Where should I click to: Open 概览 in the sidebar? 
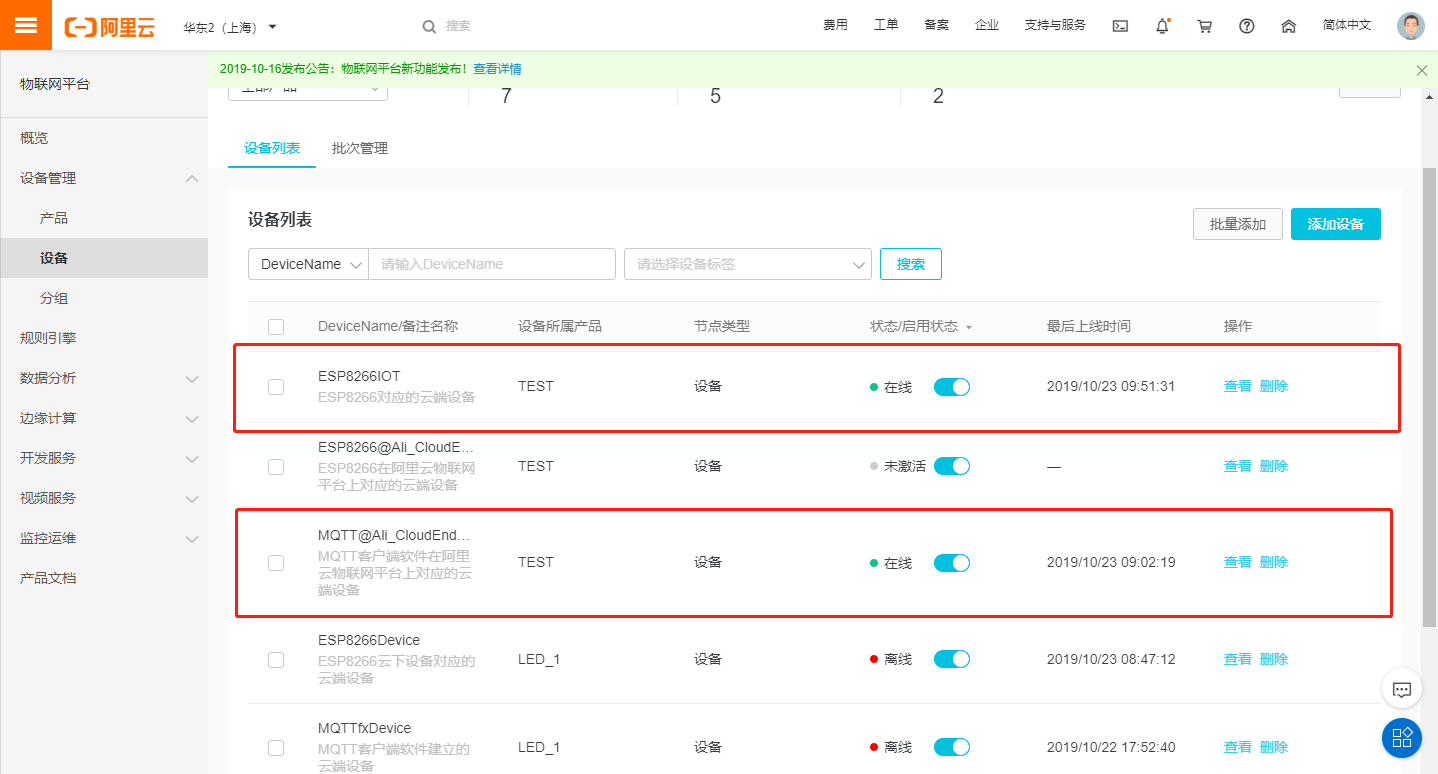click(34, 138)
